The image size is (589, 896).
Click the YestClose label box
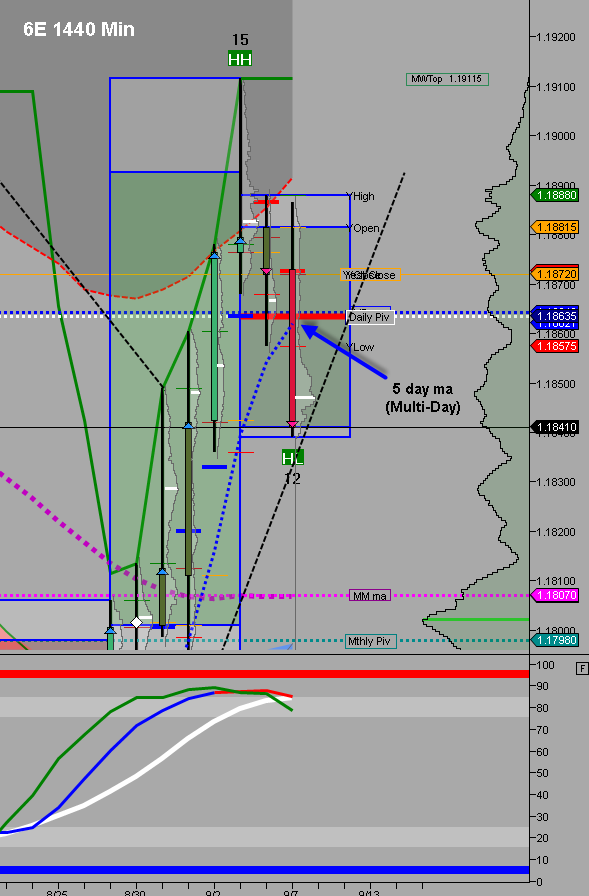[370, 275]
